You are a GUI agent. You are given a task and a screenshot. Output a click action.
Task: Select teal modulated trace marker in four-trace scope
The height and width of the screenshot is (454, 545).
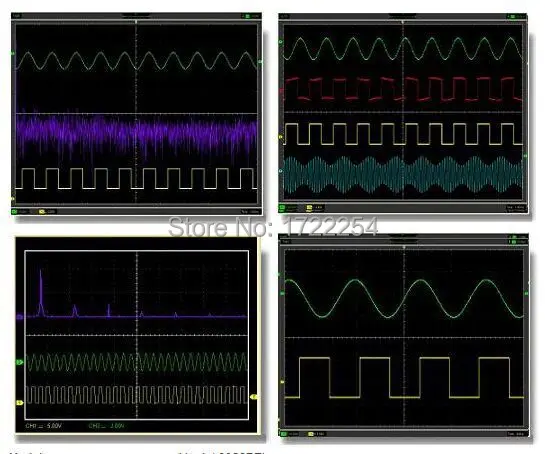[x=280, y=171]
